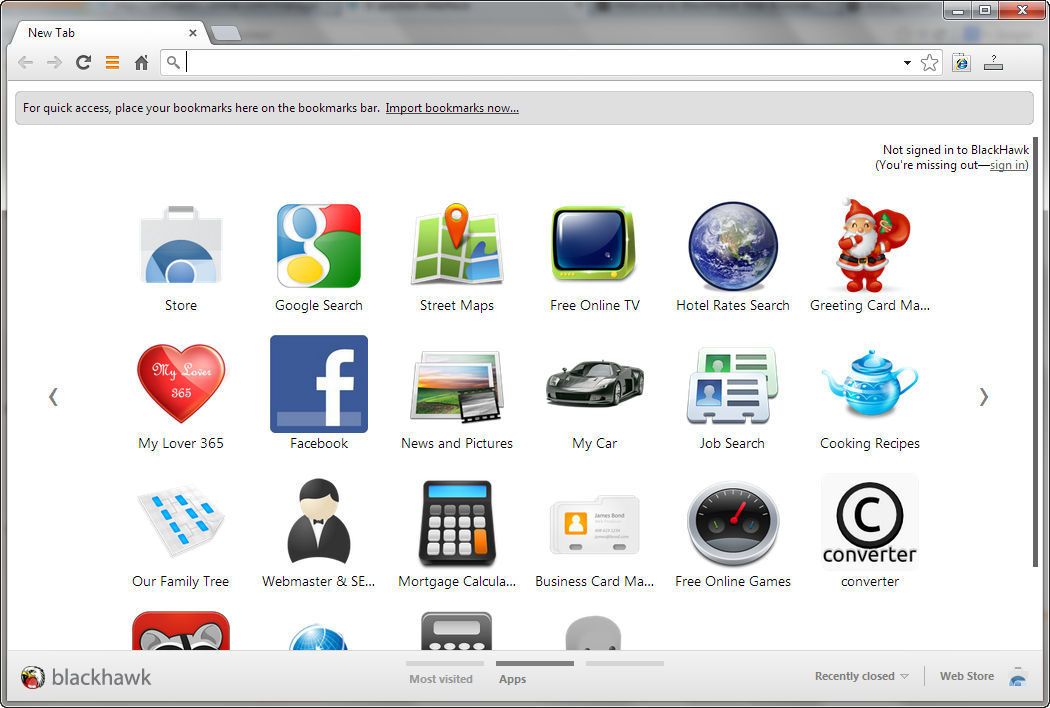Image resolution: width=1050 pixels, height=708 pixels.
Task: Launch the My Car app
Action: click(595, 384)
